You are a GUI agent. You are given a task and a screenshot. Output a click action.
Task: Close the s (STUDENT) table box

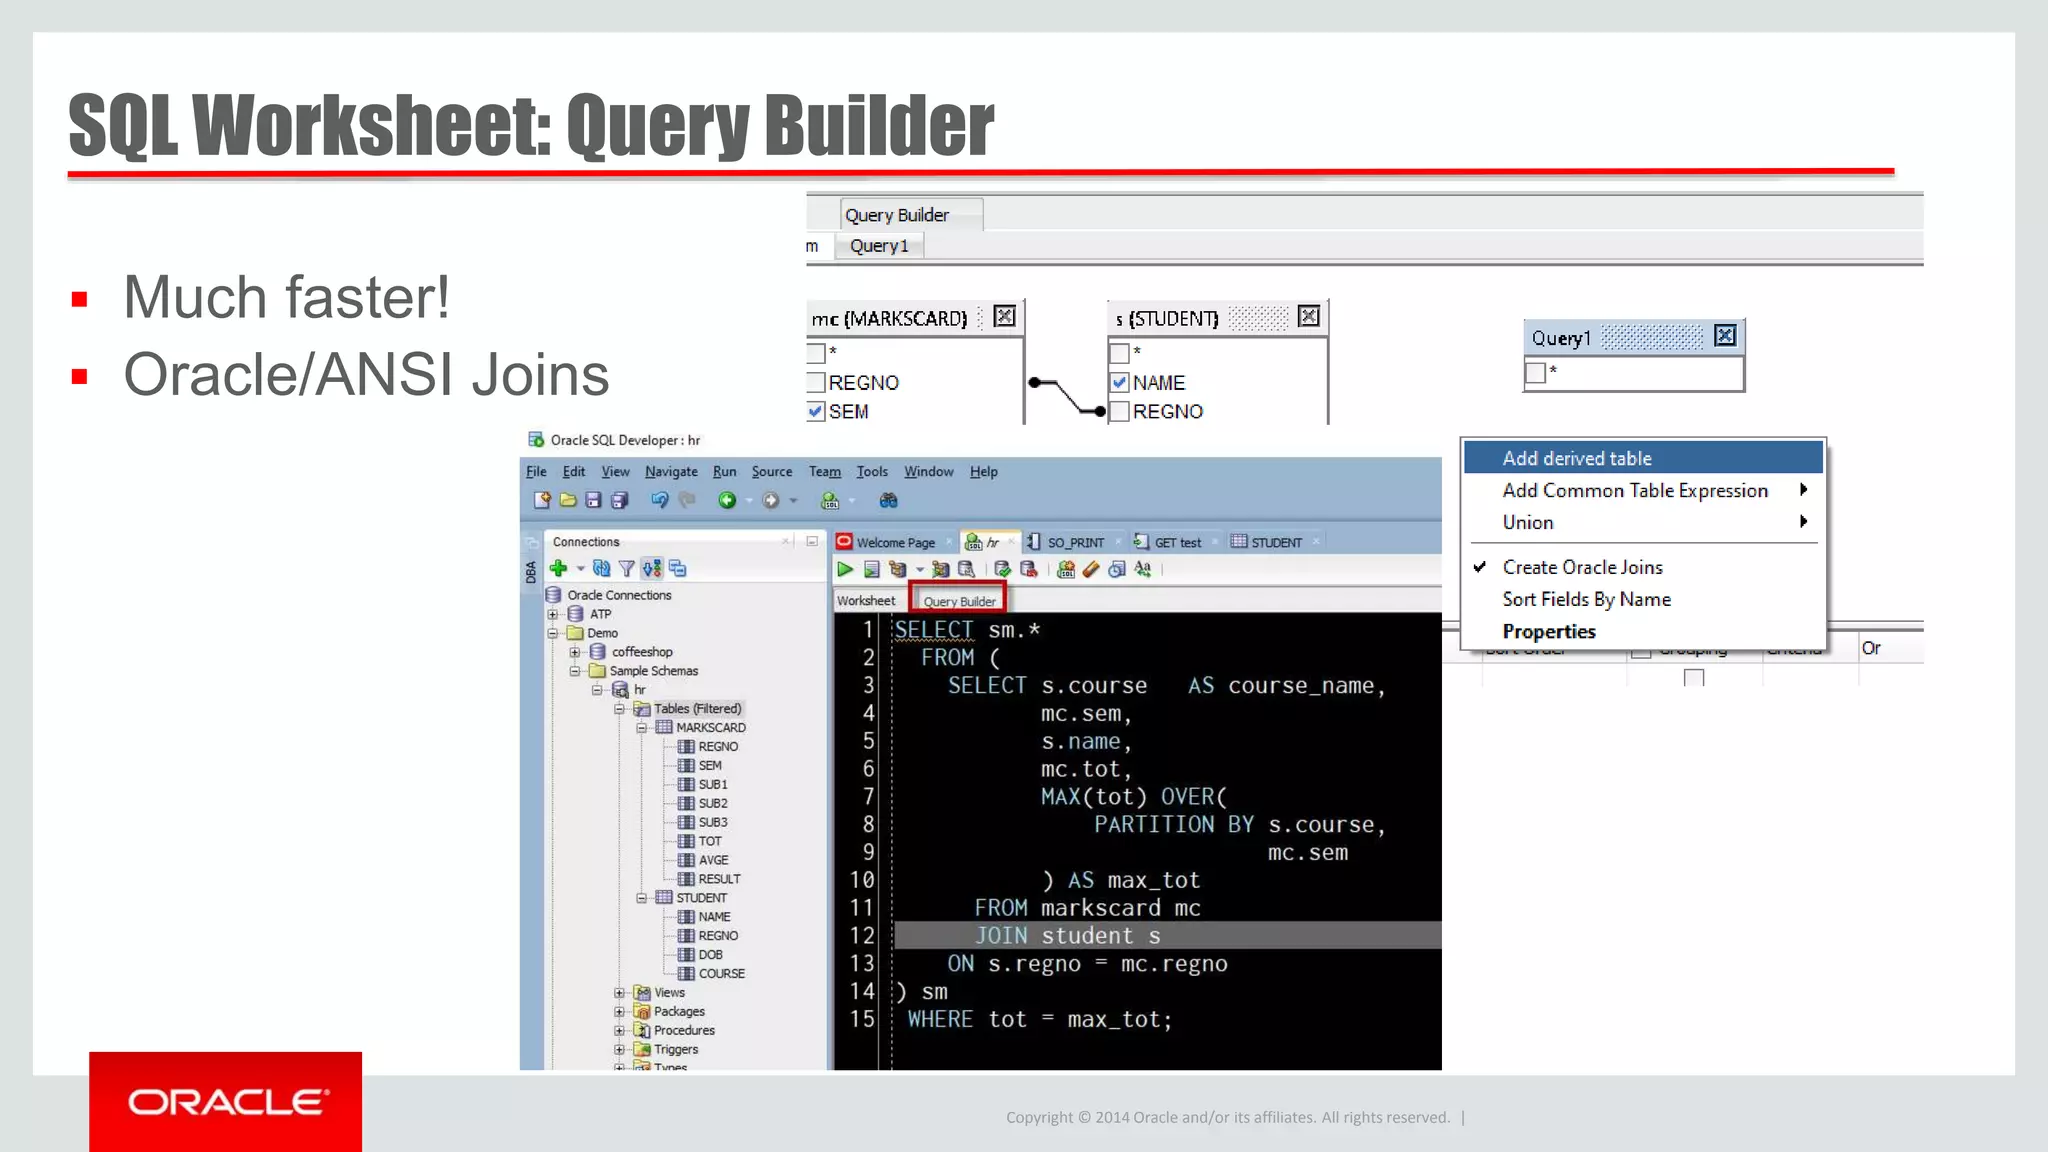(x=1308, y=317)
